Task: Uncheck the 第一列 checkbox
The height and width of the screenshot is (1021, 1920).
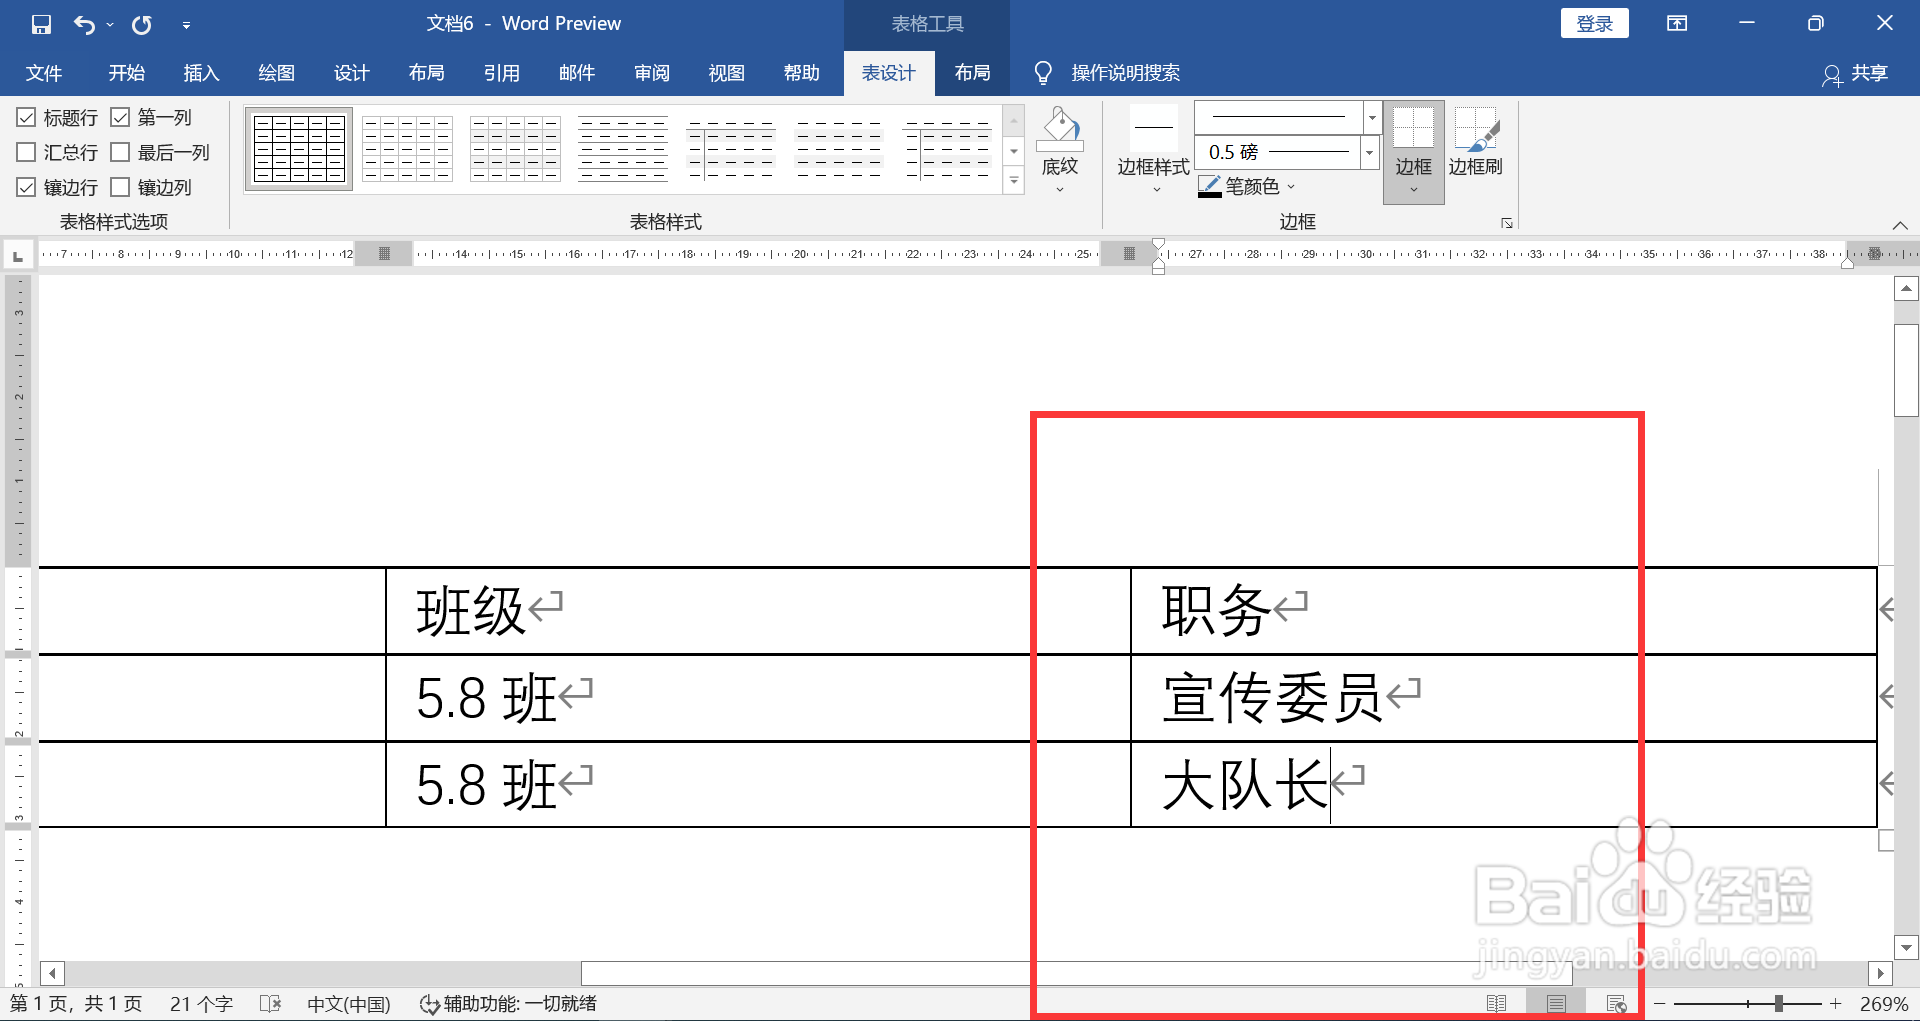Action: [122, 117]
